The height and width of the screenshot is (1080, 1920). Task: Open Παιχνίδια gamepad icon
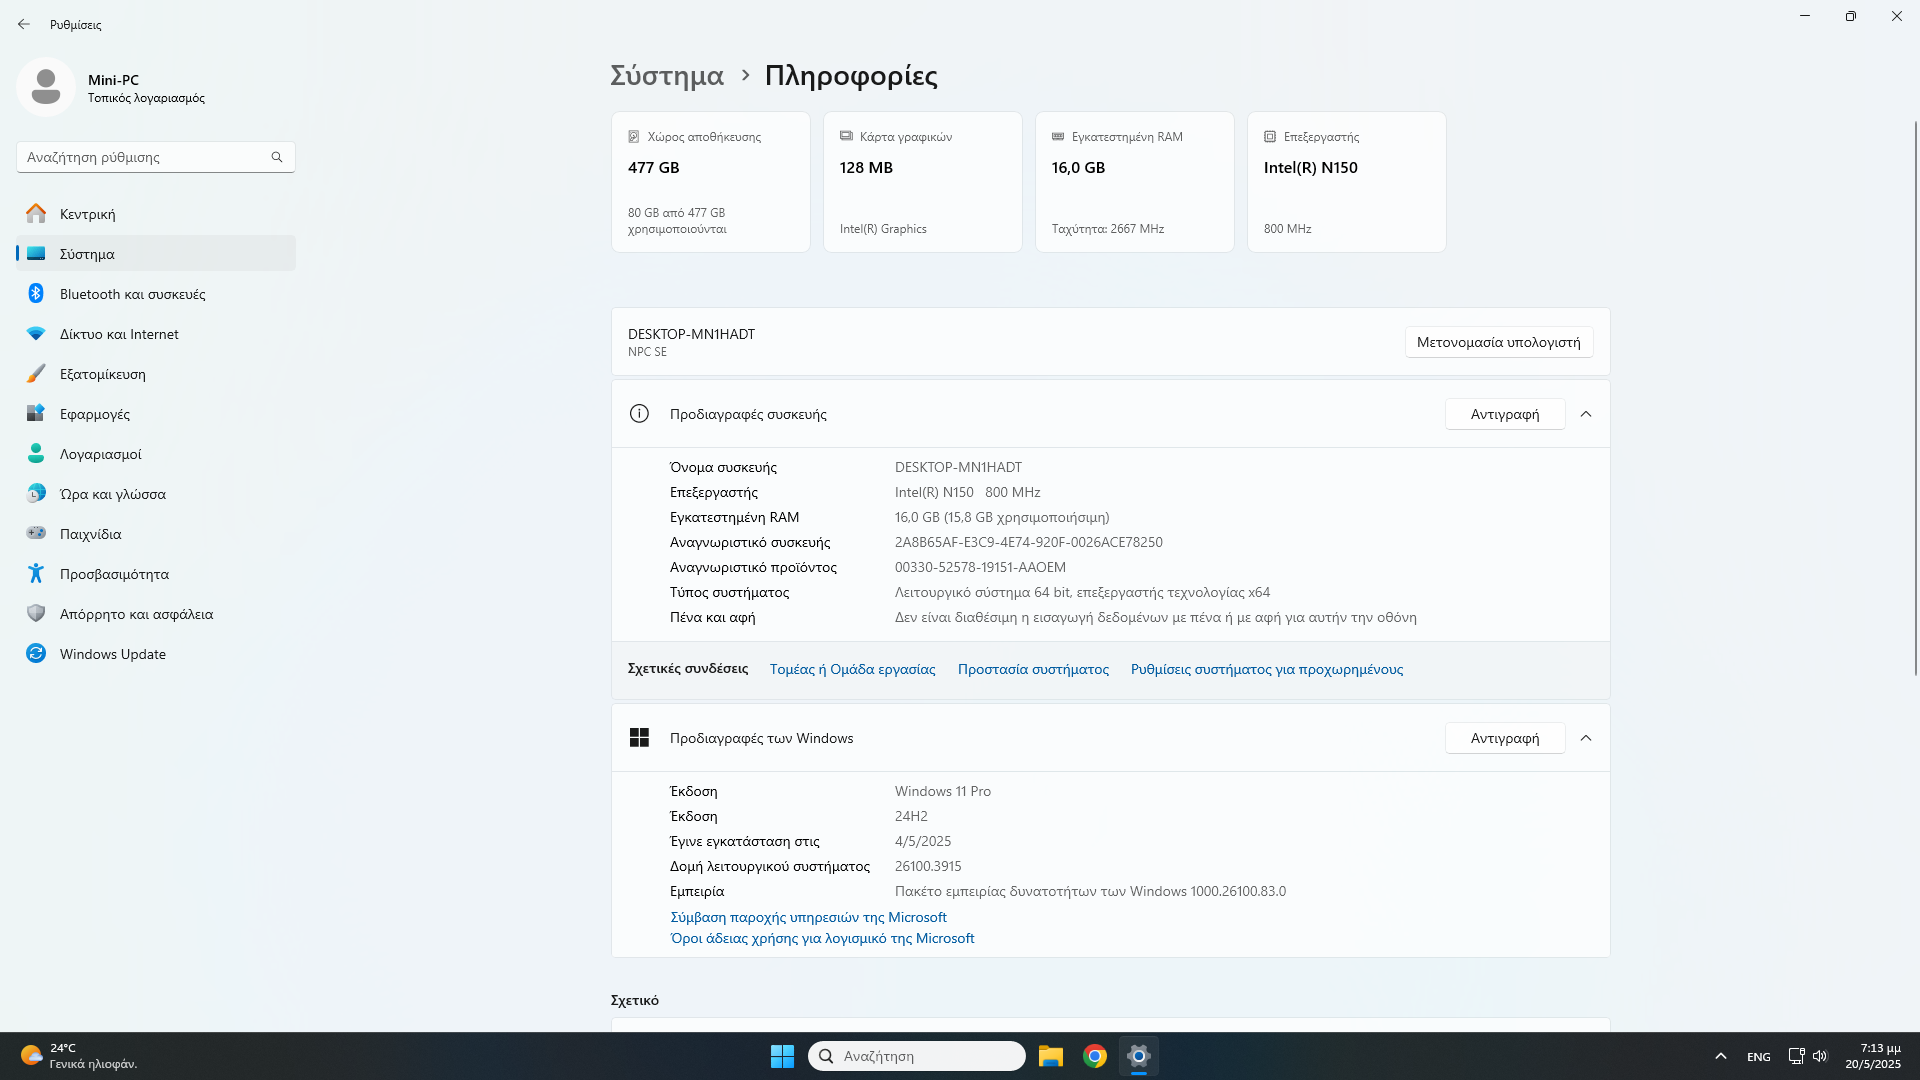36,533
